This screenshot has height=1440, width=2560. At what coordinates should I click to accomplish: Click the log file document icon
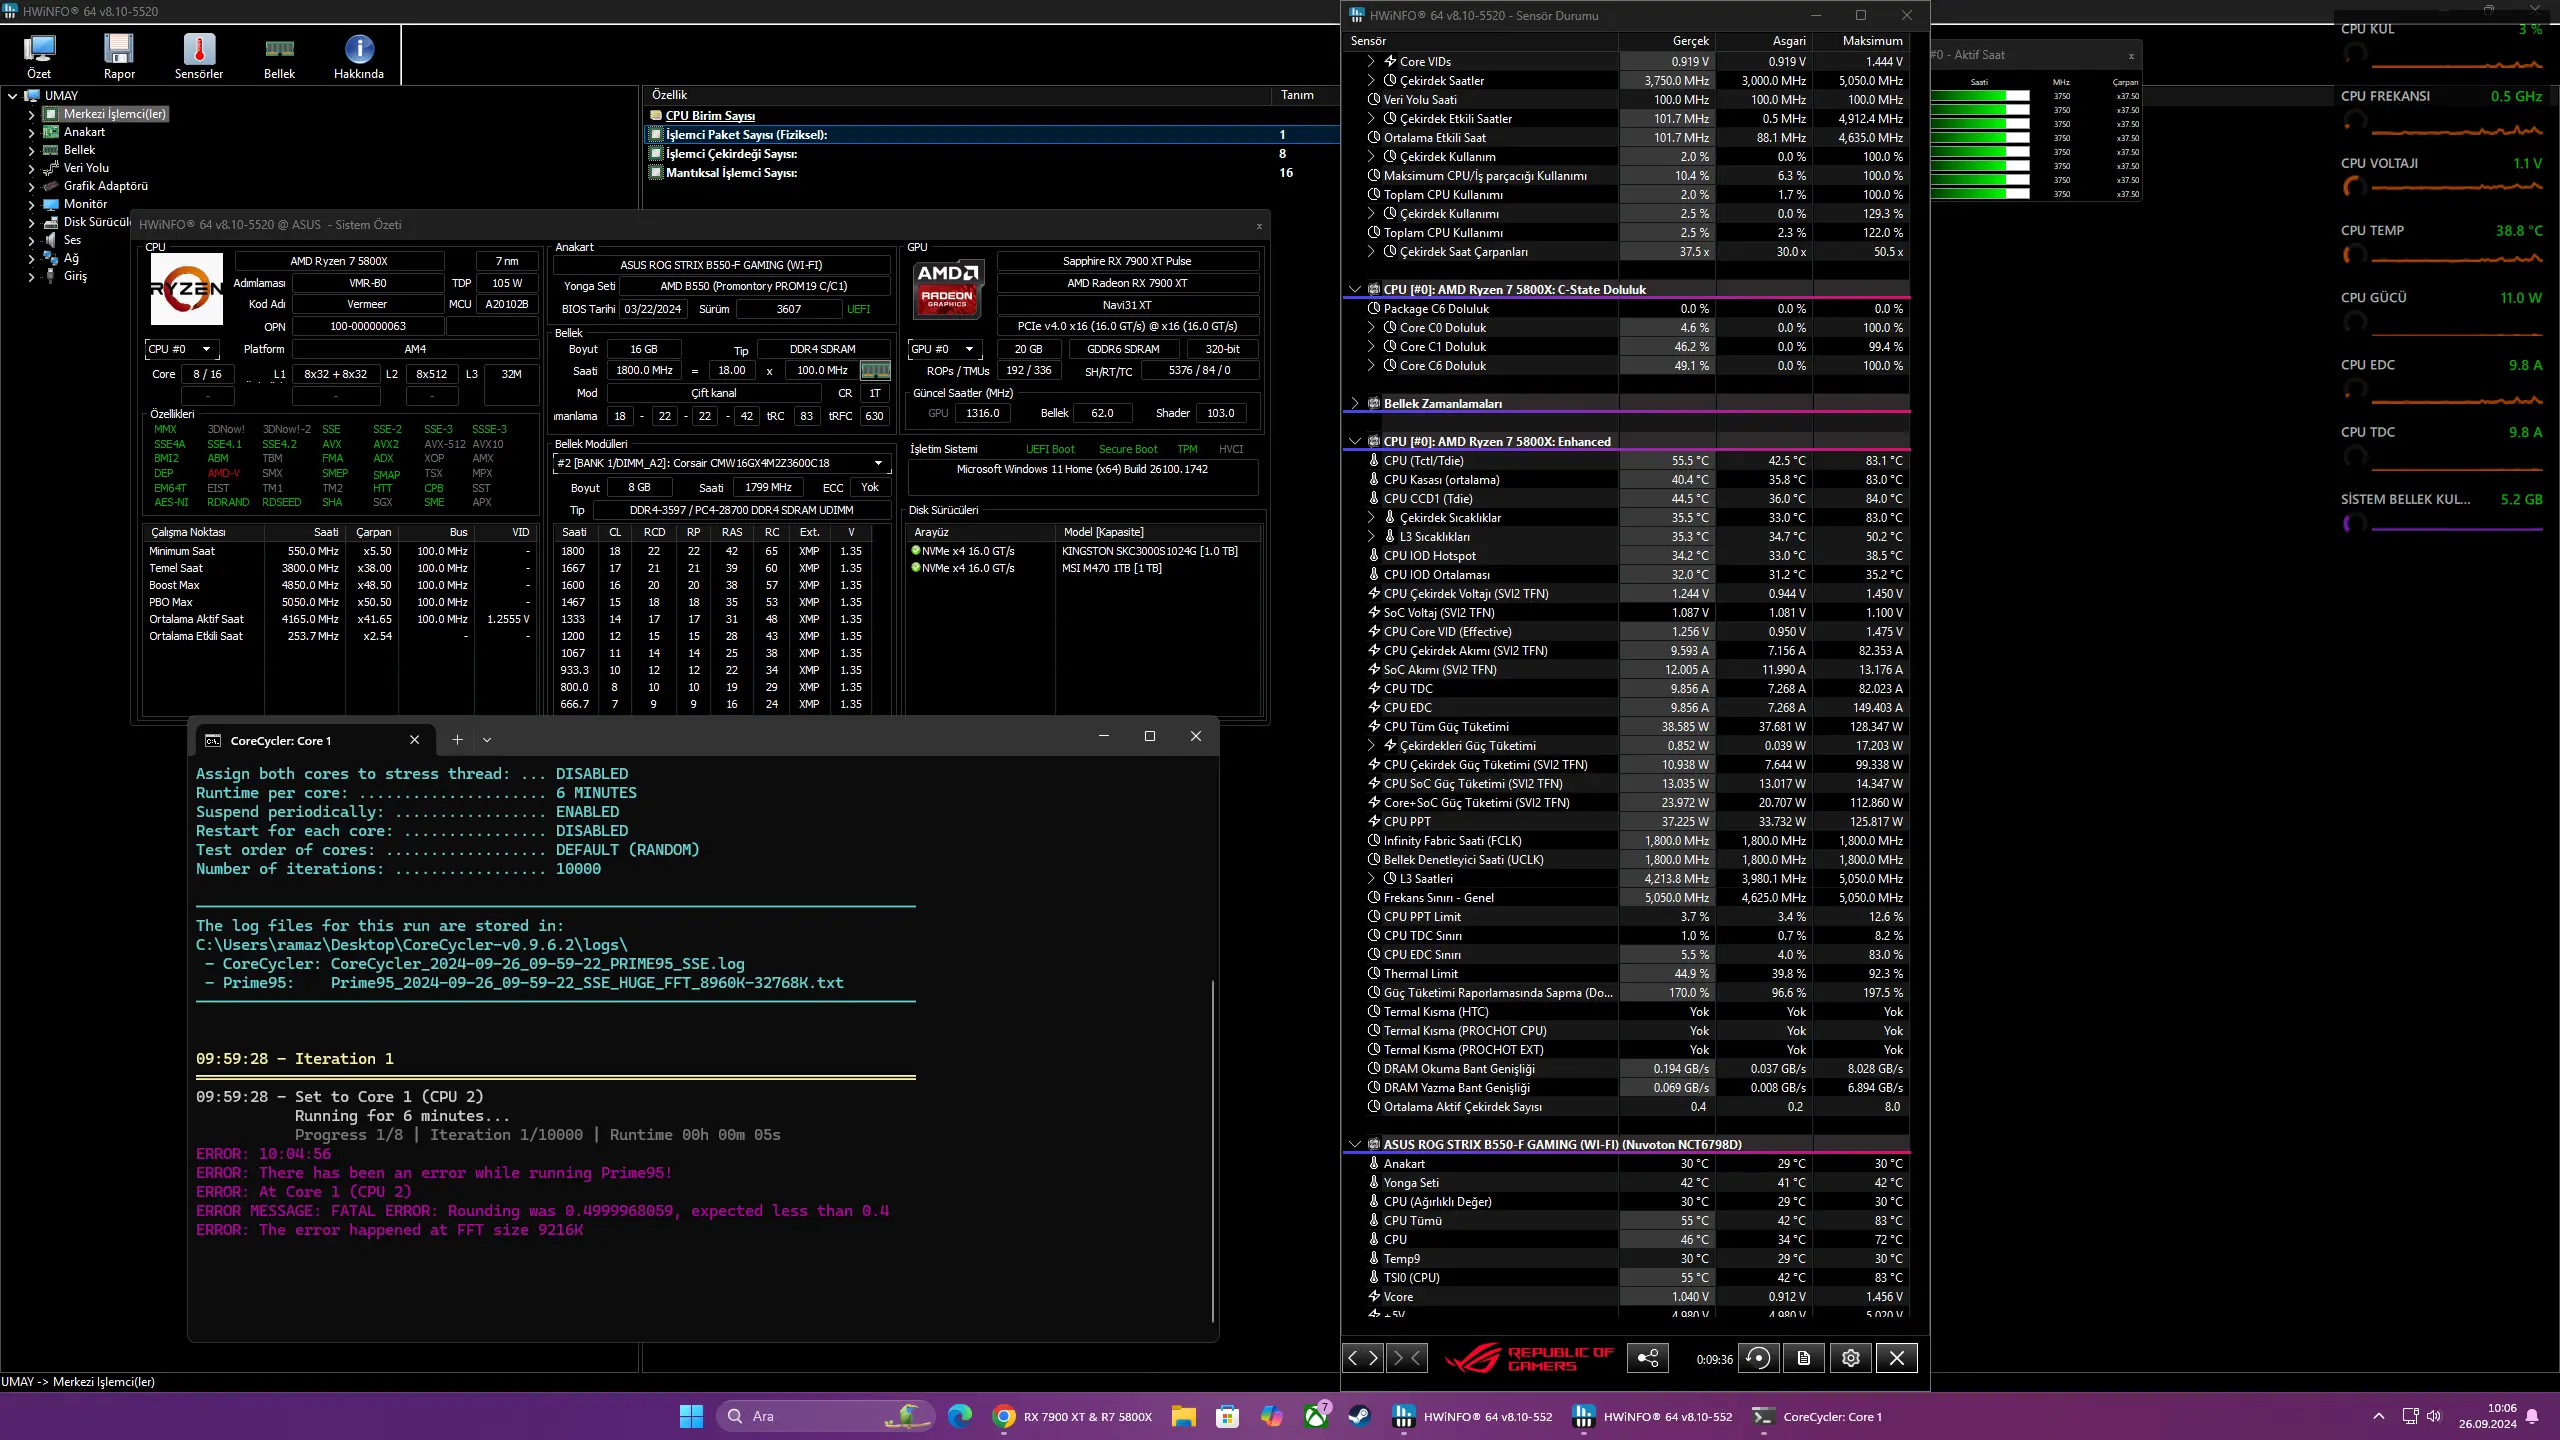pos(1804,1357)
